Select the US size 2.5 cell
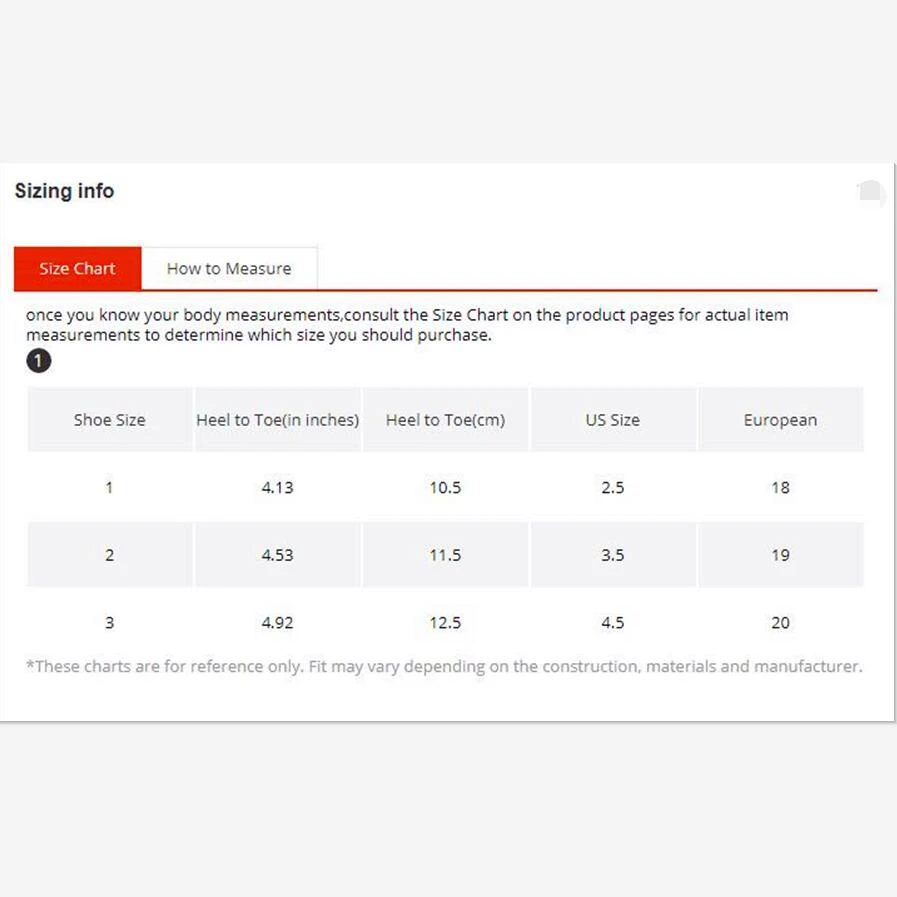Viewport: 897px width, 897px height. point(612,487)
